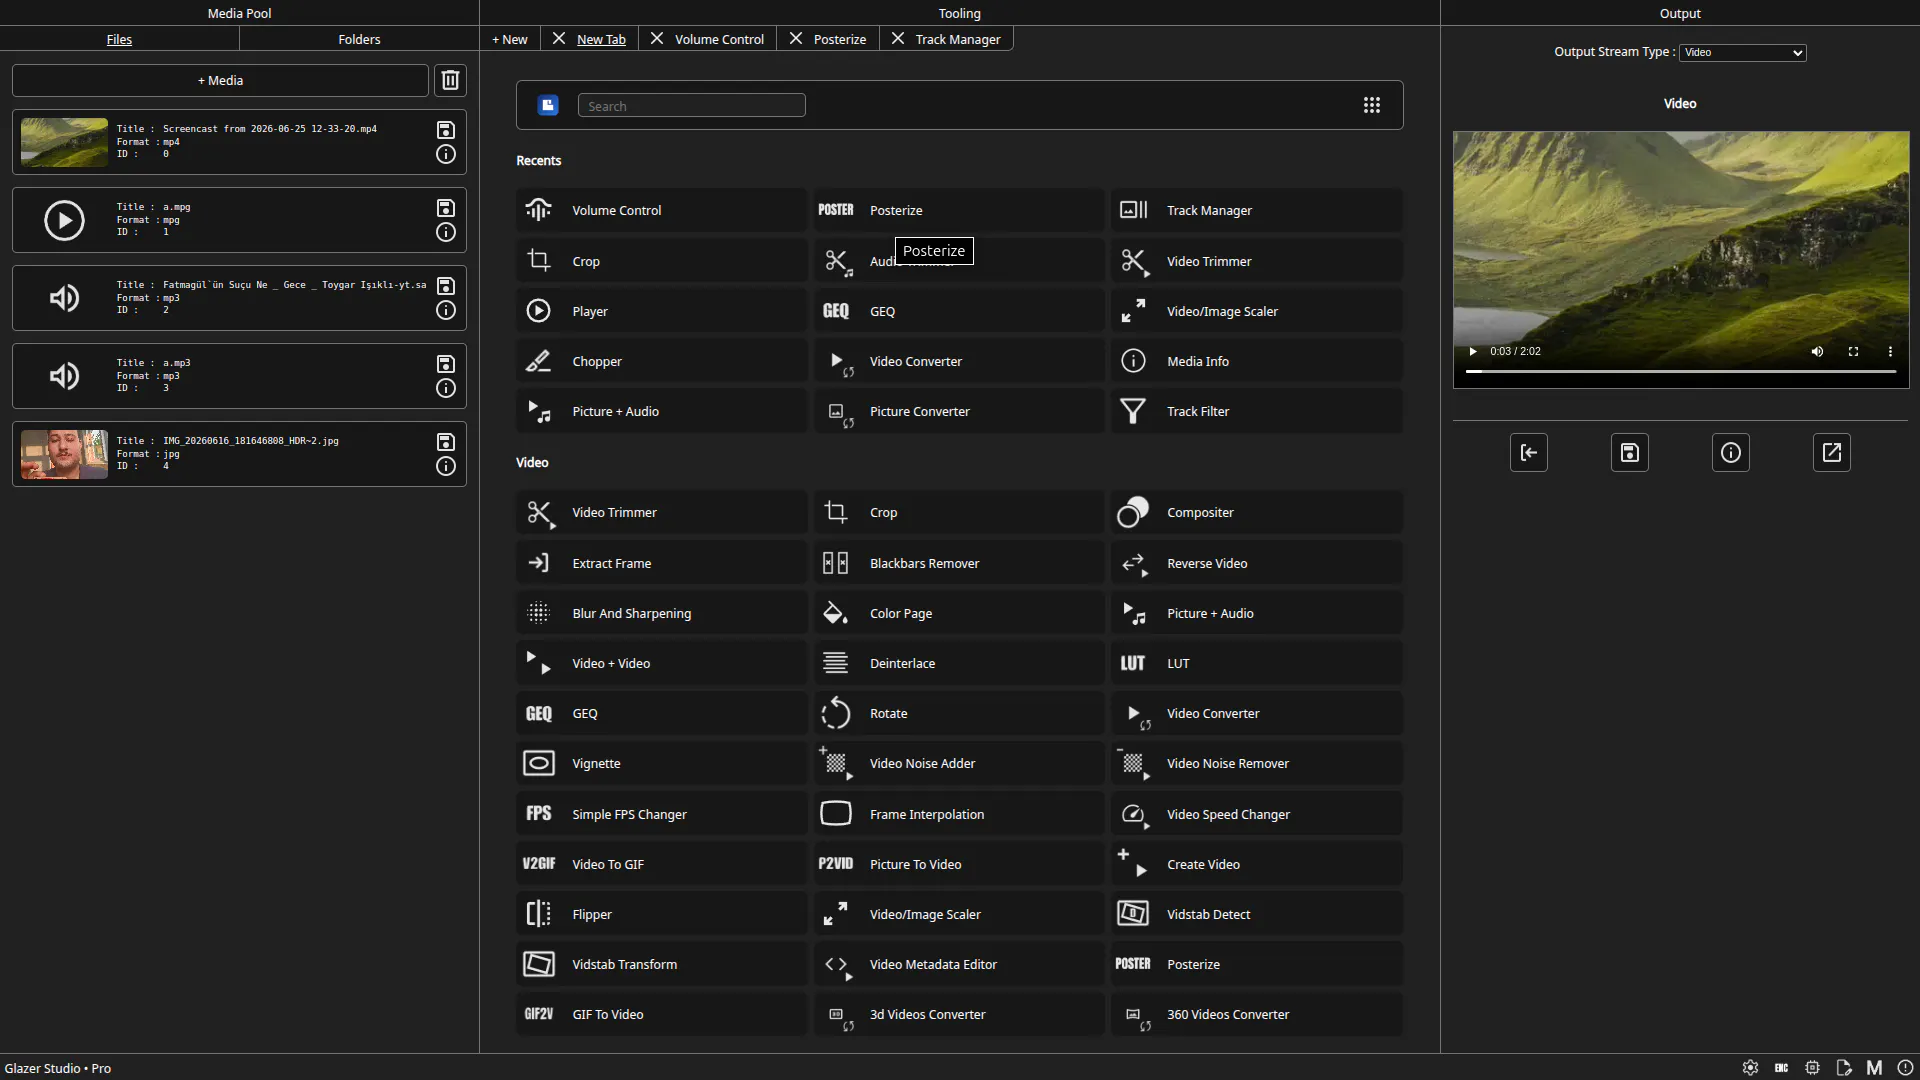Open GIF To Video tool
This screenshot has height=1080, width=1920.
coord(661,1014)
